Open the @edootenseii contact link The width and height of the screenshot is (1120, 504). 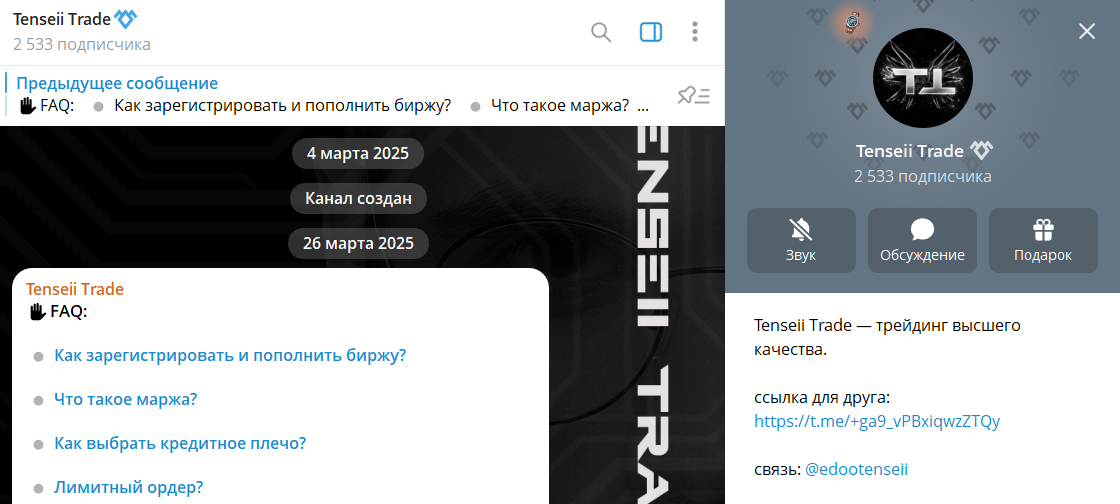(856, 470)
